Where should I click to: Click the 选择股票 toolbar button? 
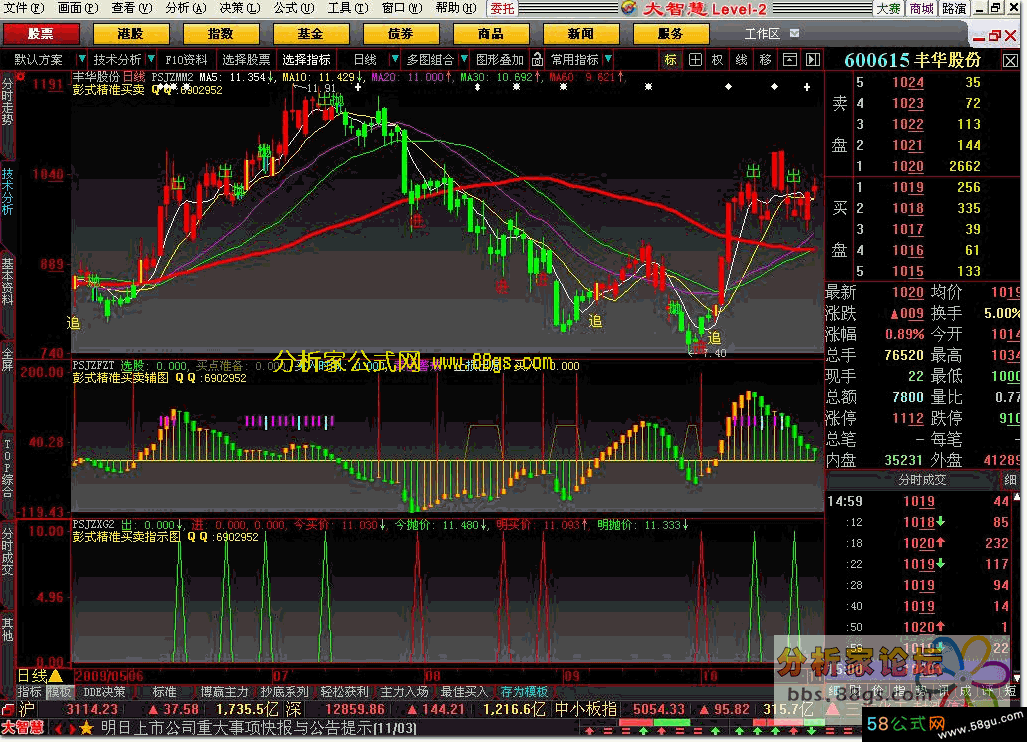coord(246,60)
